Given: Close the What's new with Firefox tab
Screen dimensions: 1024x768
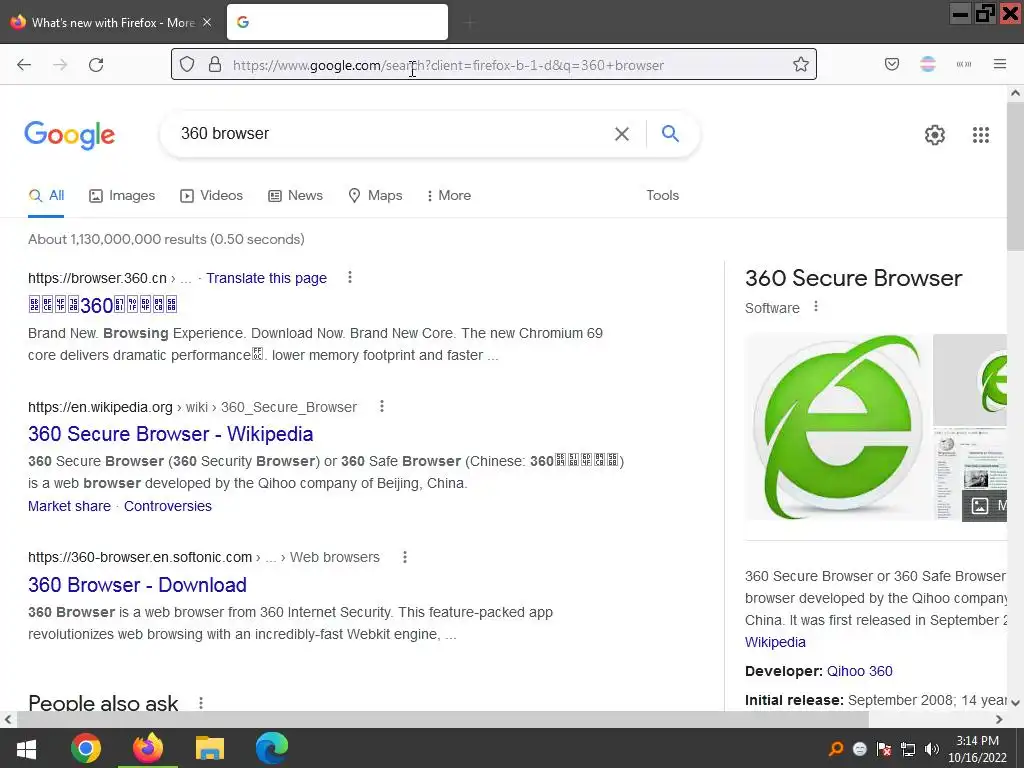Looking at the screenshot, I should 207,22.
